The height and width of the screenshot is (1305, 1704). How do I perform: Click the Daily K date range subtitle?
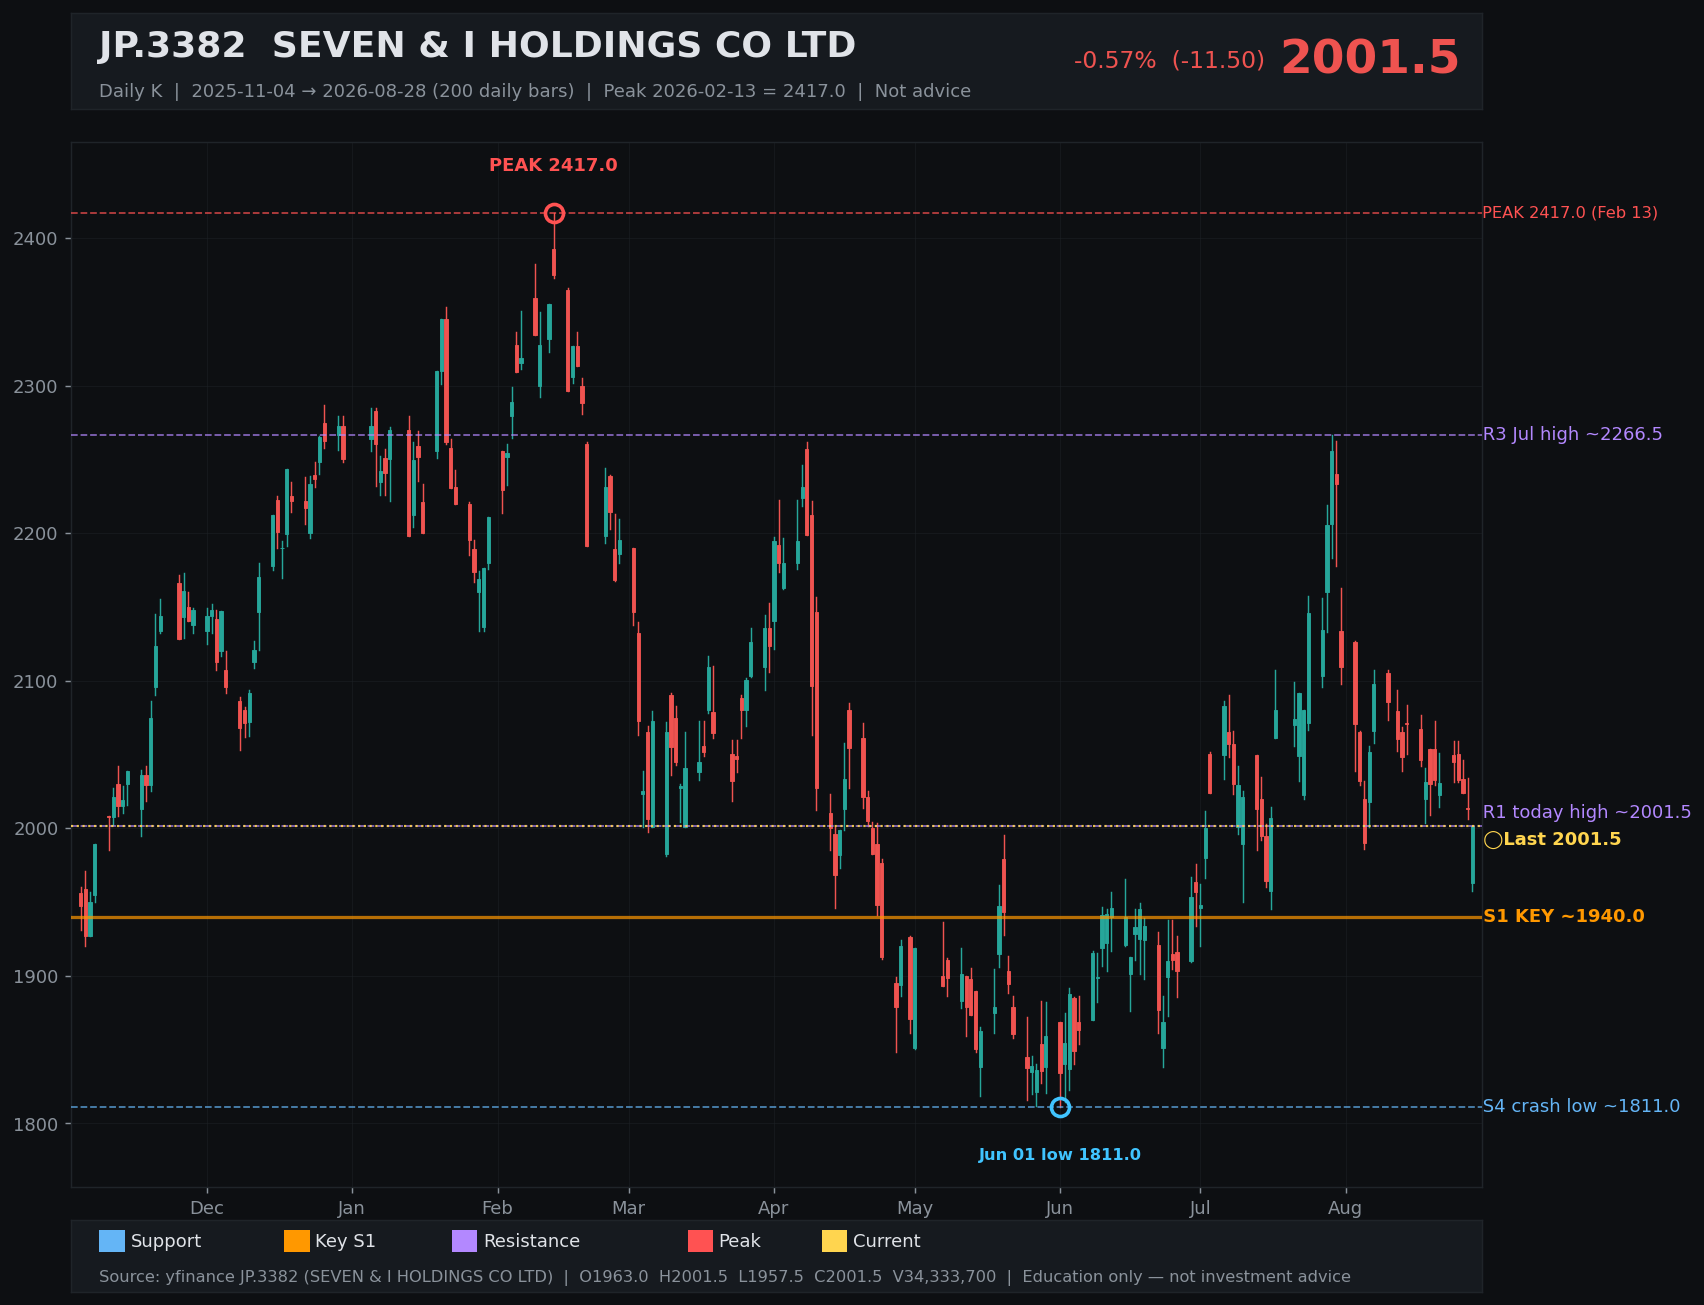click(x=535, y=91)
